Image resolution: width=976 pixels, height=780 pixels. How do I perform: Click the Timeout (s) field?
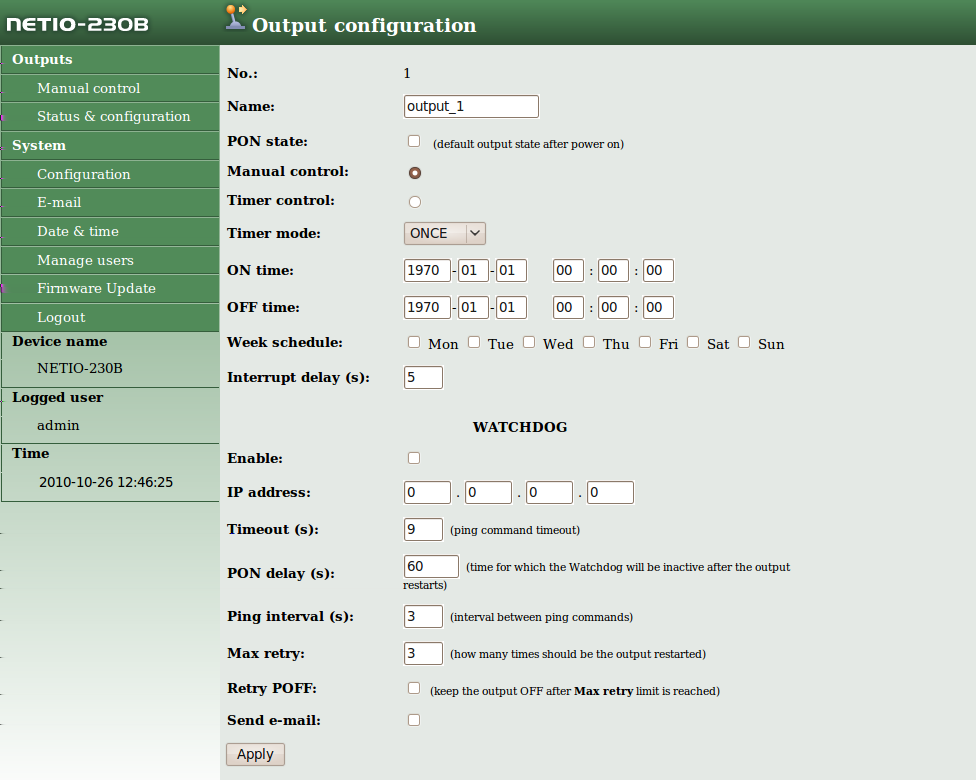tap(423, 529)
